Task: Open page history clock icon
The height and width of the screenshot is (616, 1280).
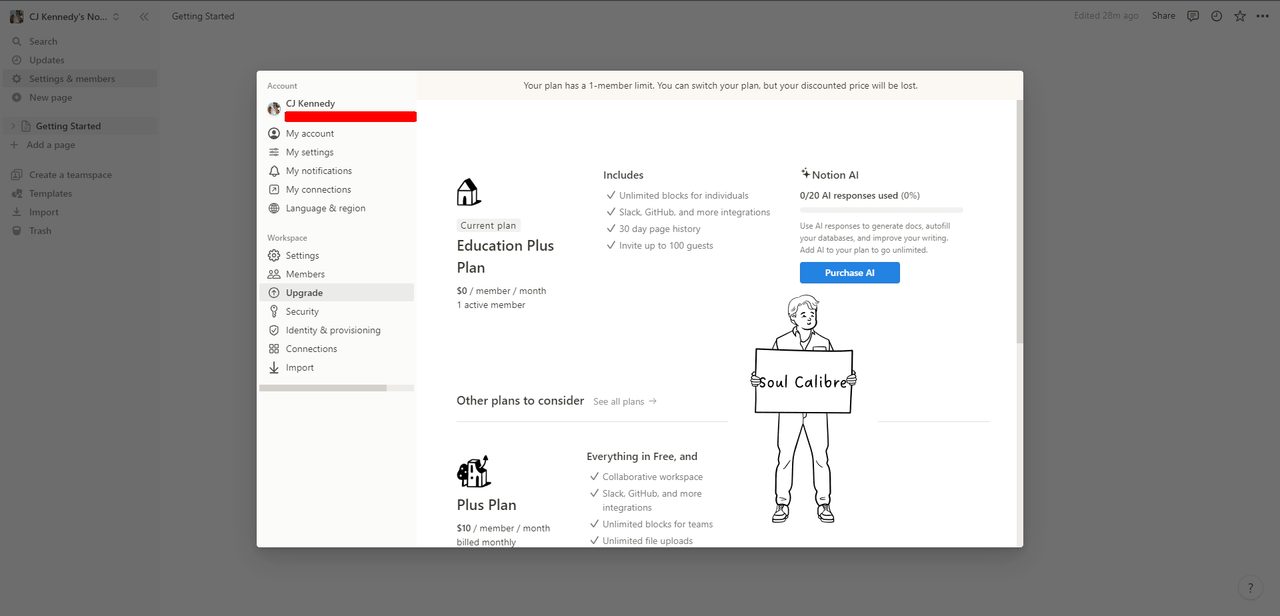Action: tap(1217, 16)
